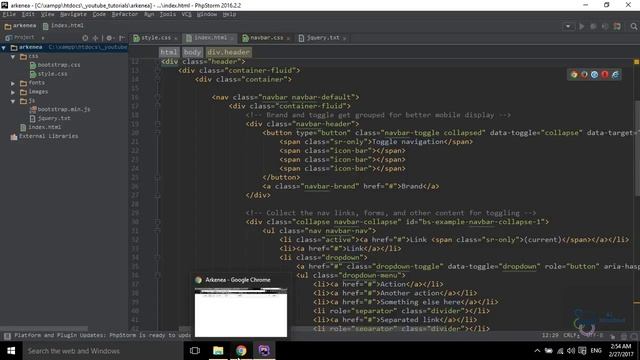
Task: Open in Opera browser icon in editor
Action: [x=604, y=74]
